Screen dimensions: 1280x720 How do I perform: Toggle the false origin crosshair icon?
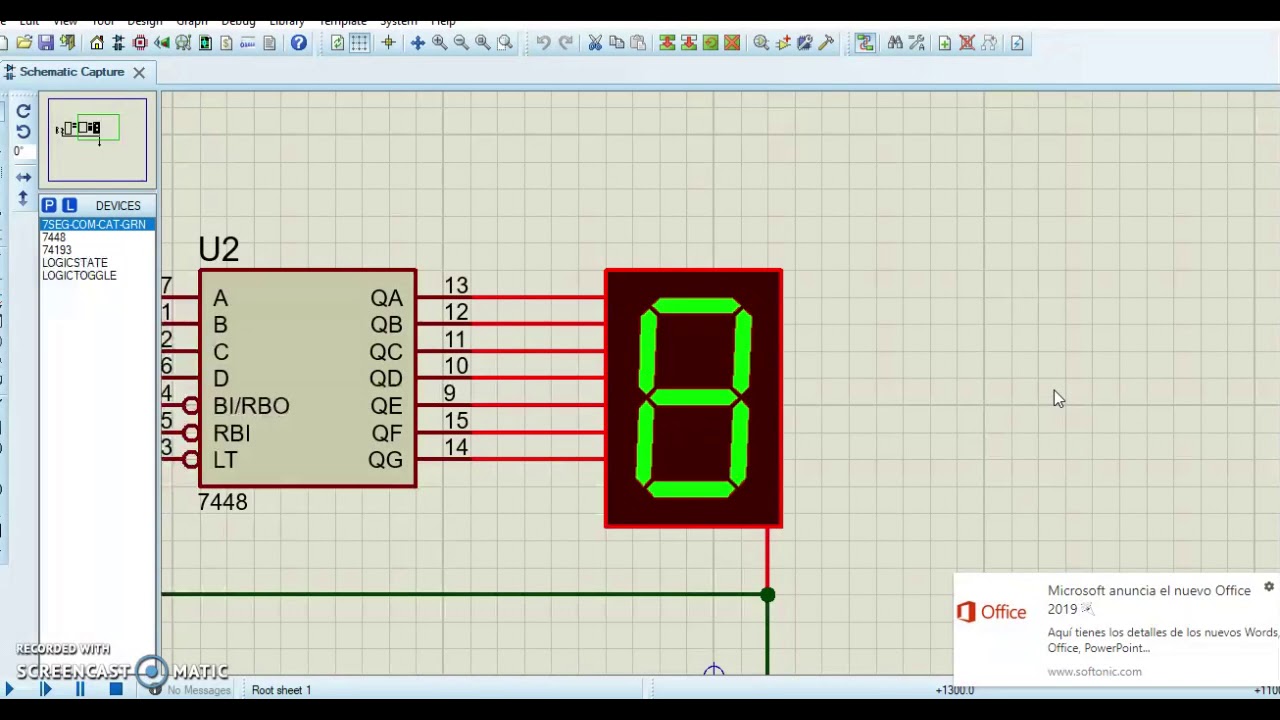(388, 43)
